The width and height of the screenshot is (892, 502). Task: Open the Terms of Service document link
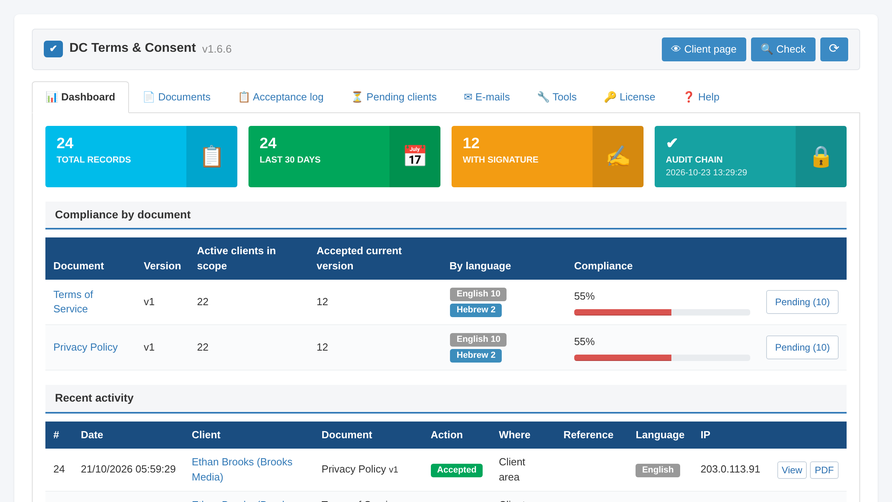(73, 302)
